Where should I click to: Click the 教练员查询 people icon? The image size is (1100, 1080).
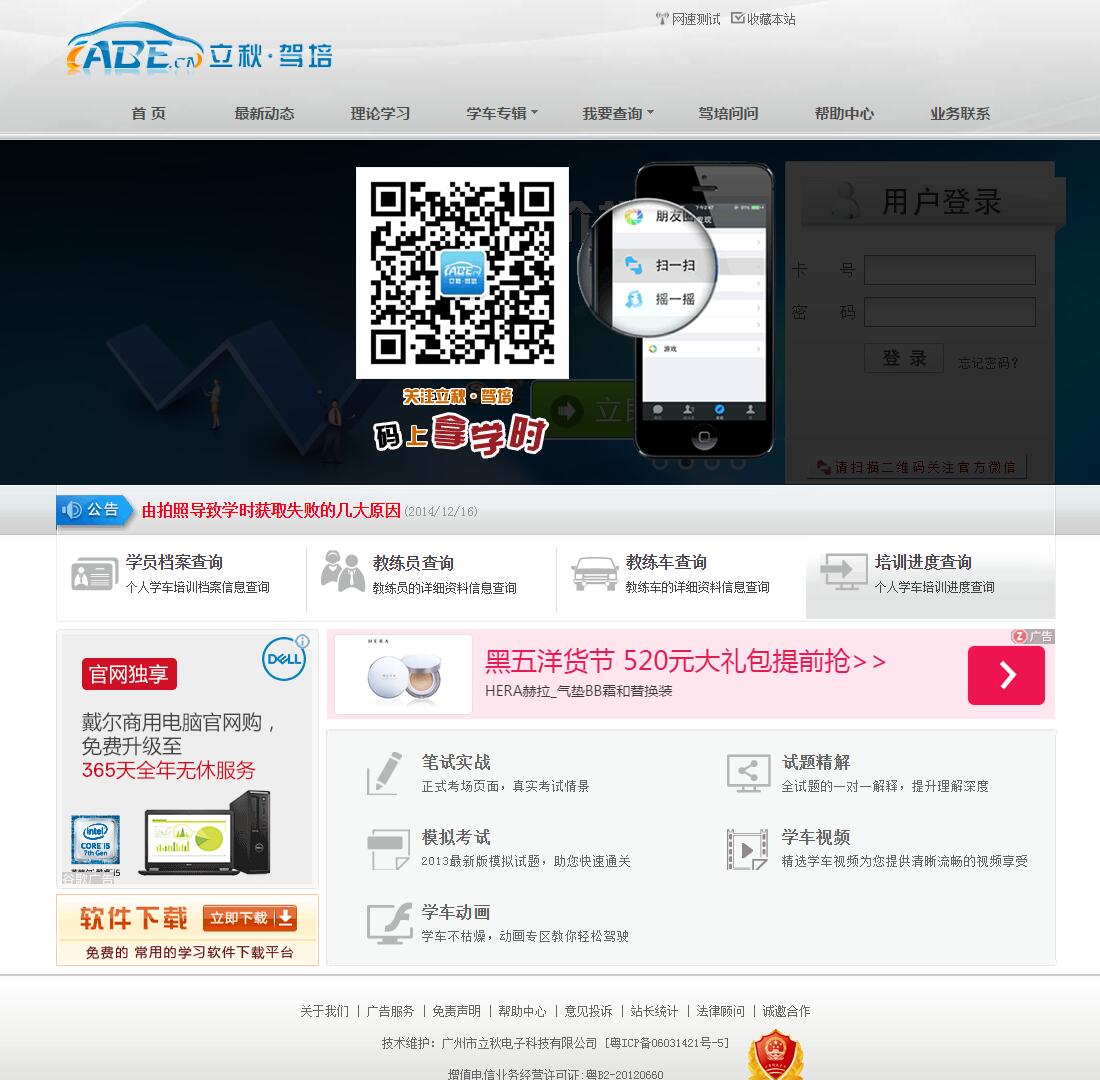coord(343,571)
